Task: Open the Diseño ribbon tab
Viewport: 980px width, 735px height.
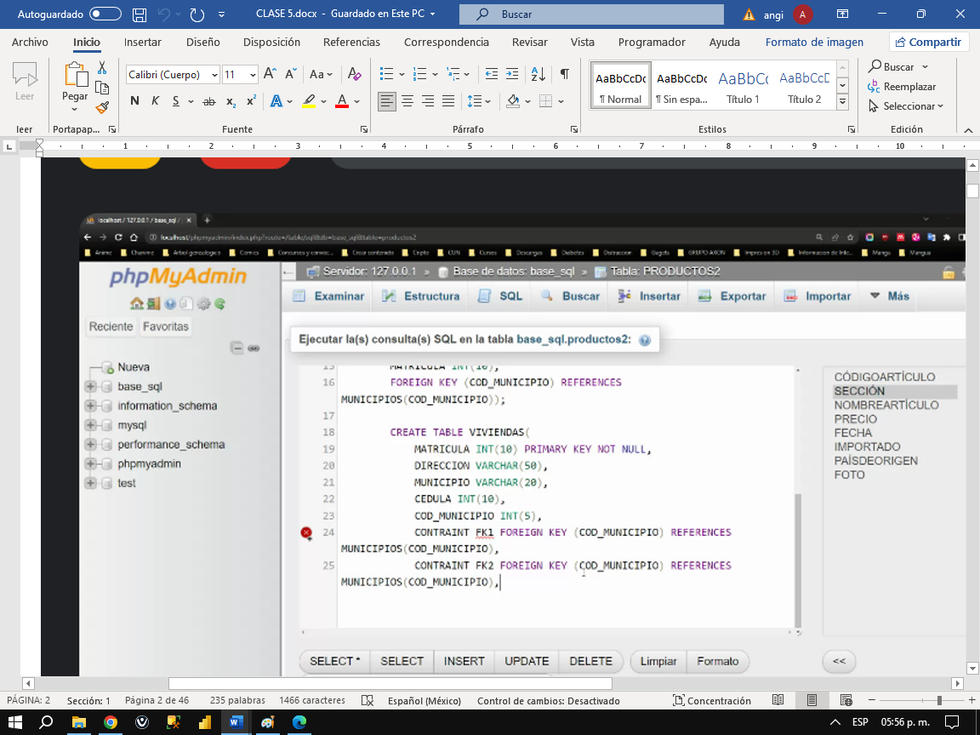Action: (x=203, y=42)
